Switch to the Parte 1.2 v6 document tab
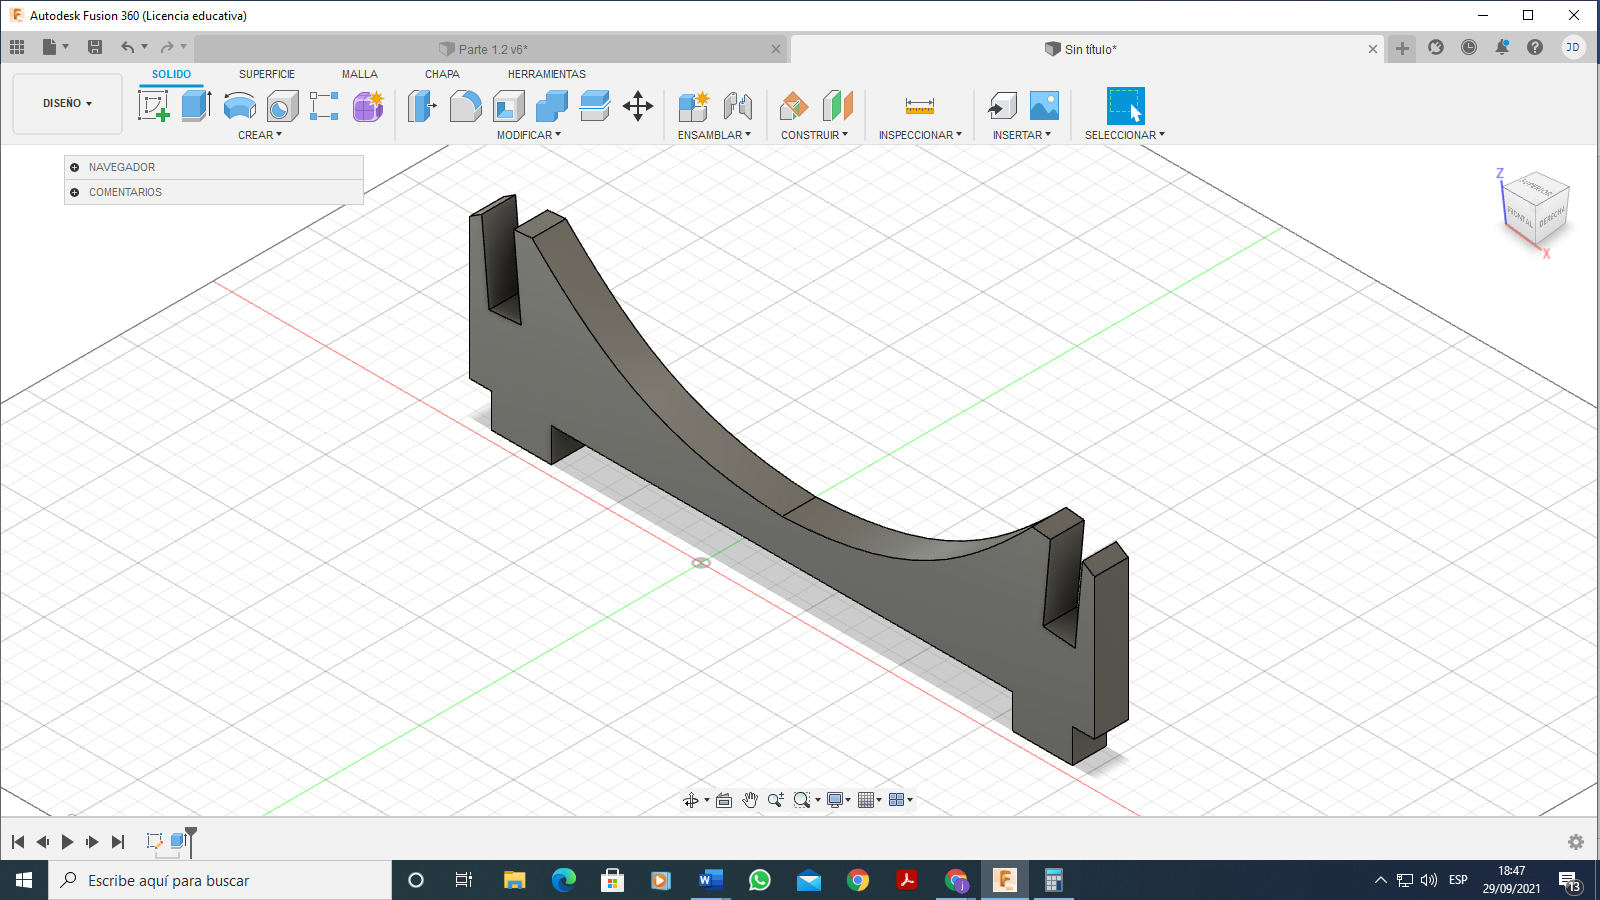 click(x=492, y=49)
